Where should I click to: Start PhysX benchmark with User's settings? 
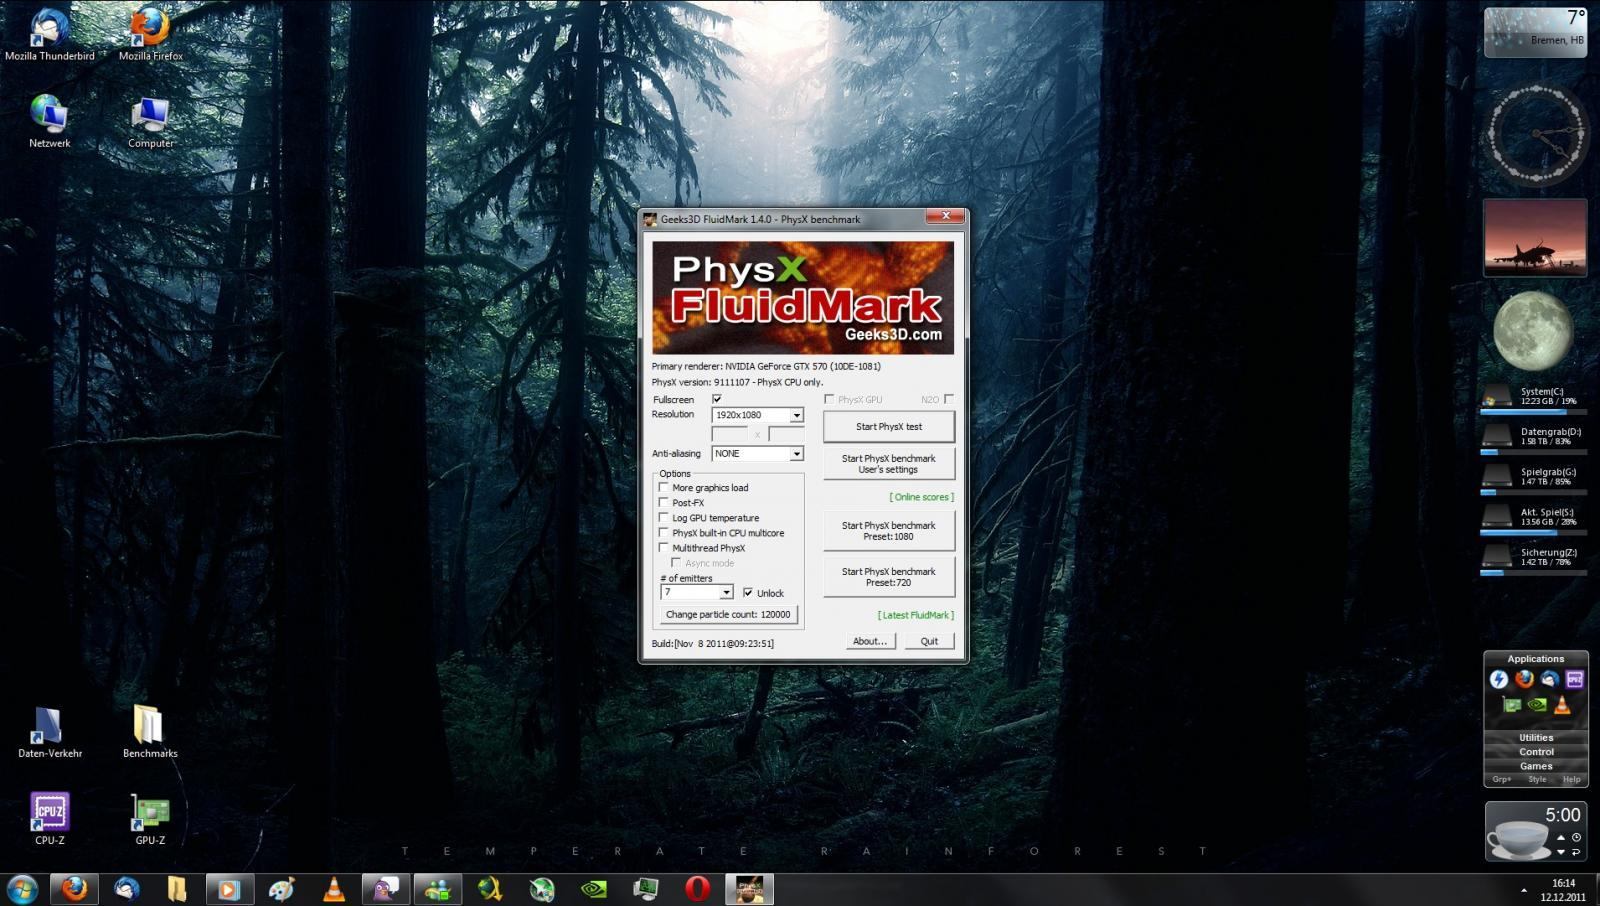coord(889,464)
